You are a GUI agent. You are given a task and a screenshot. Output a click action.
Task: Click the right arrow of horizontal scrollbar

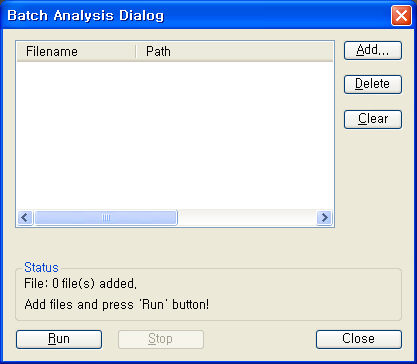[324, 218]
